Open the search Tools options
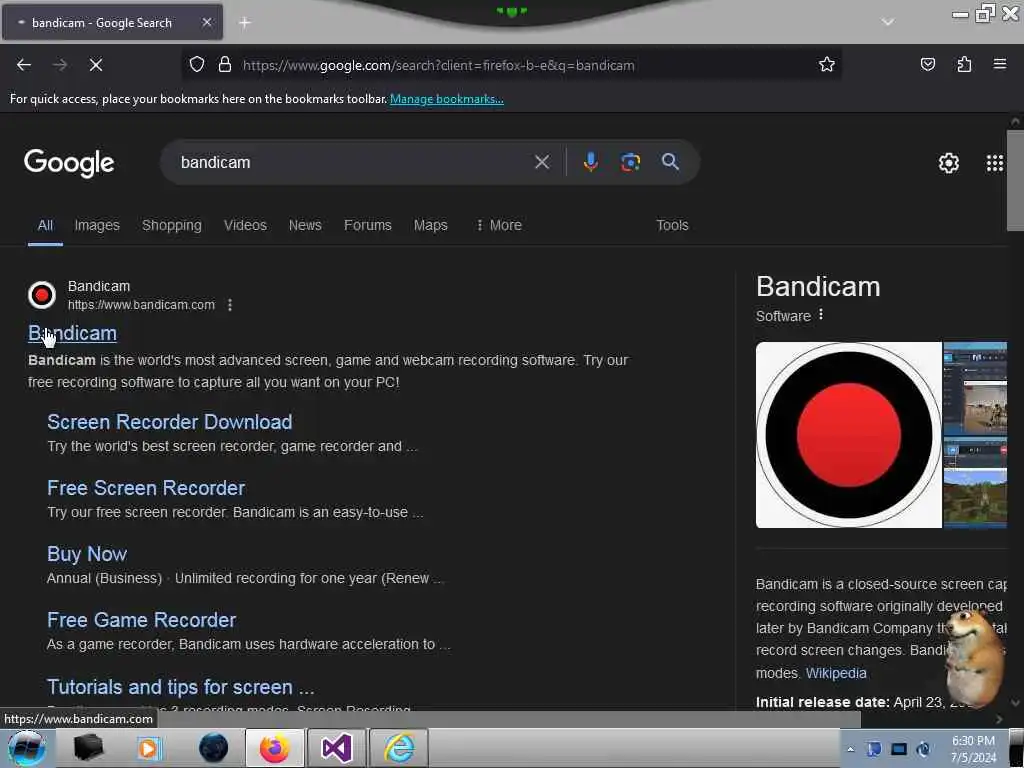Image resolution: width=1024 pixels, height=768 pixels. (x=672, y=225)
